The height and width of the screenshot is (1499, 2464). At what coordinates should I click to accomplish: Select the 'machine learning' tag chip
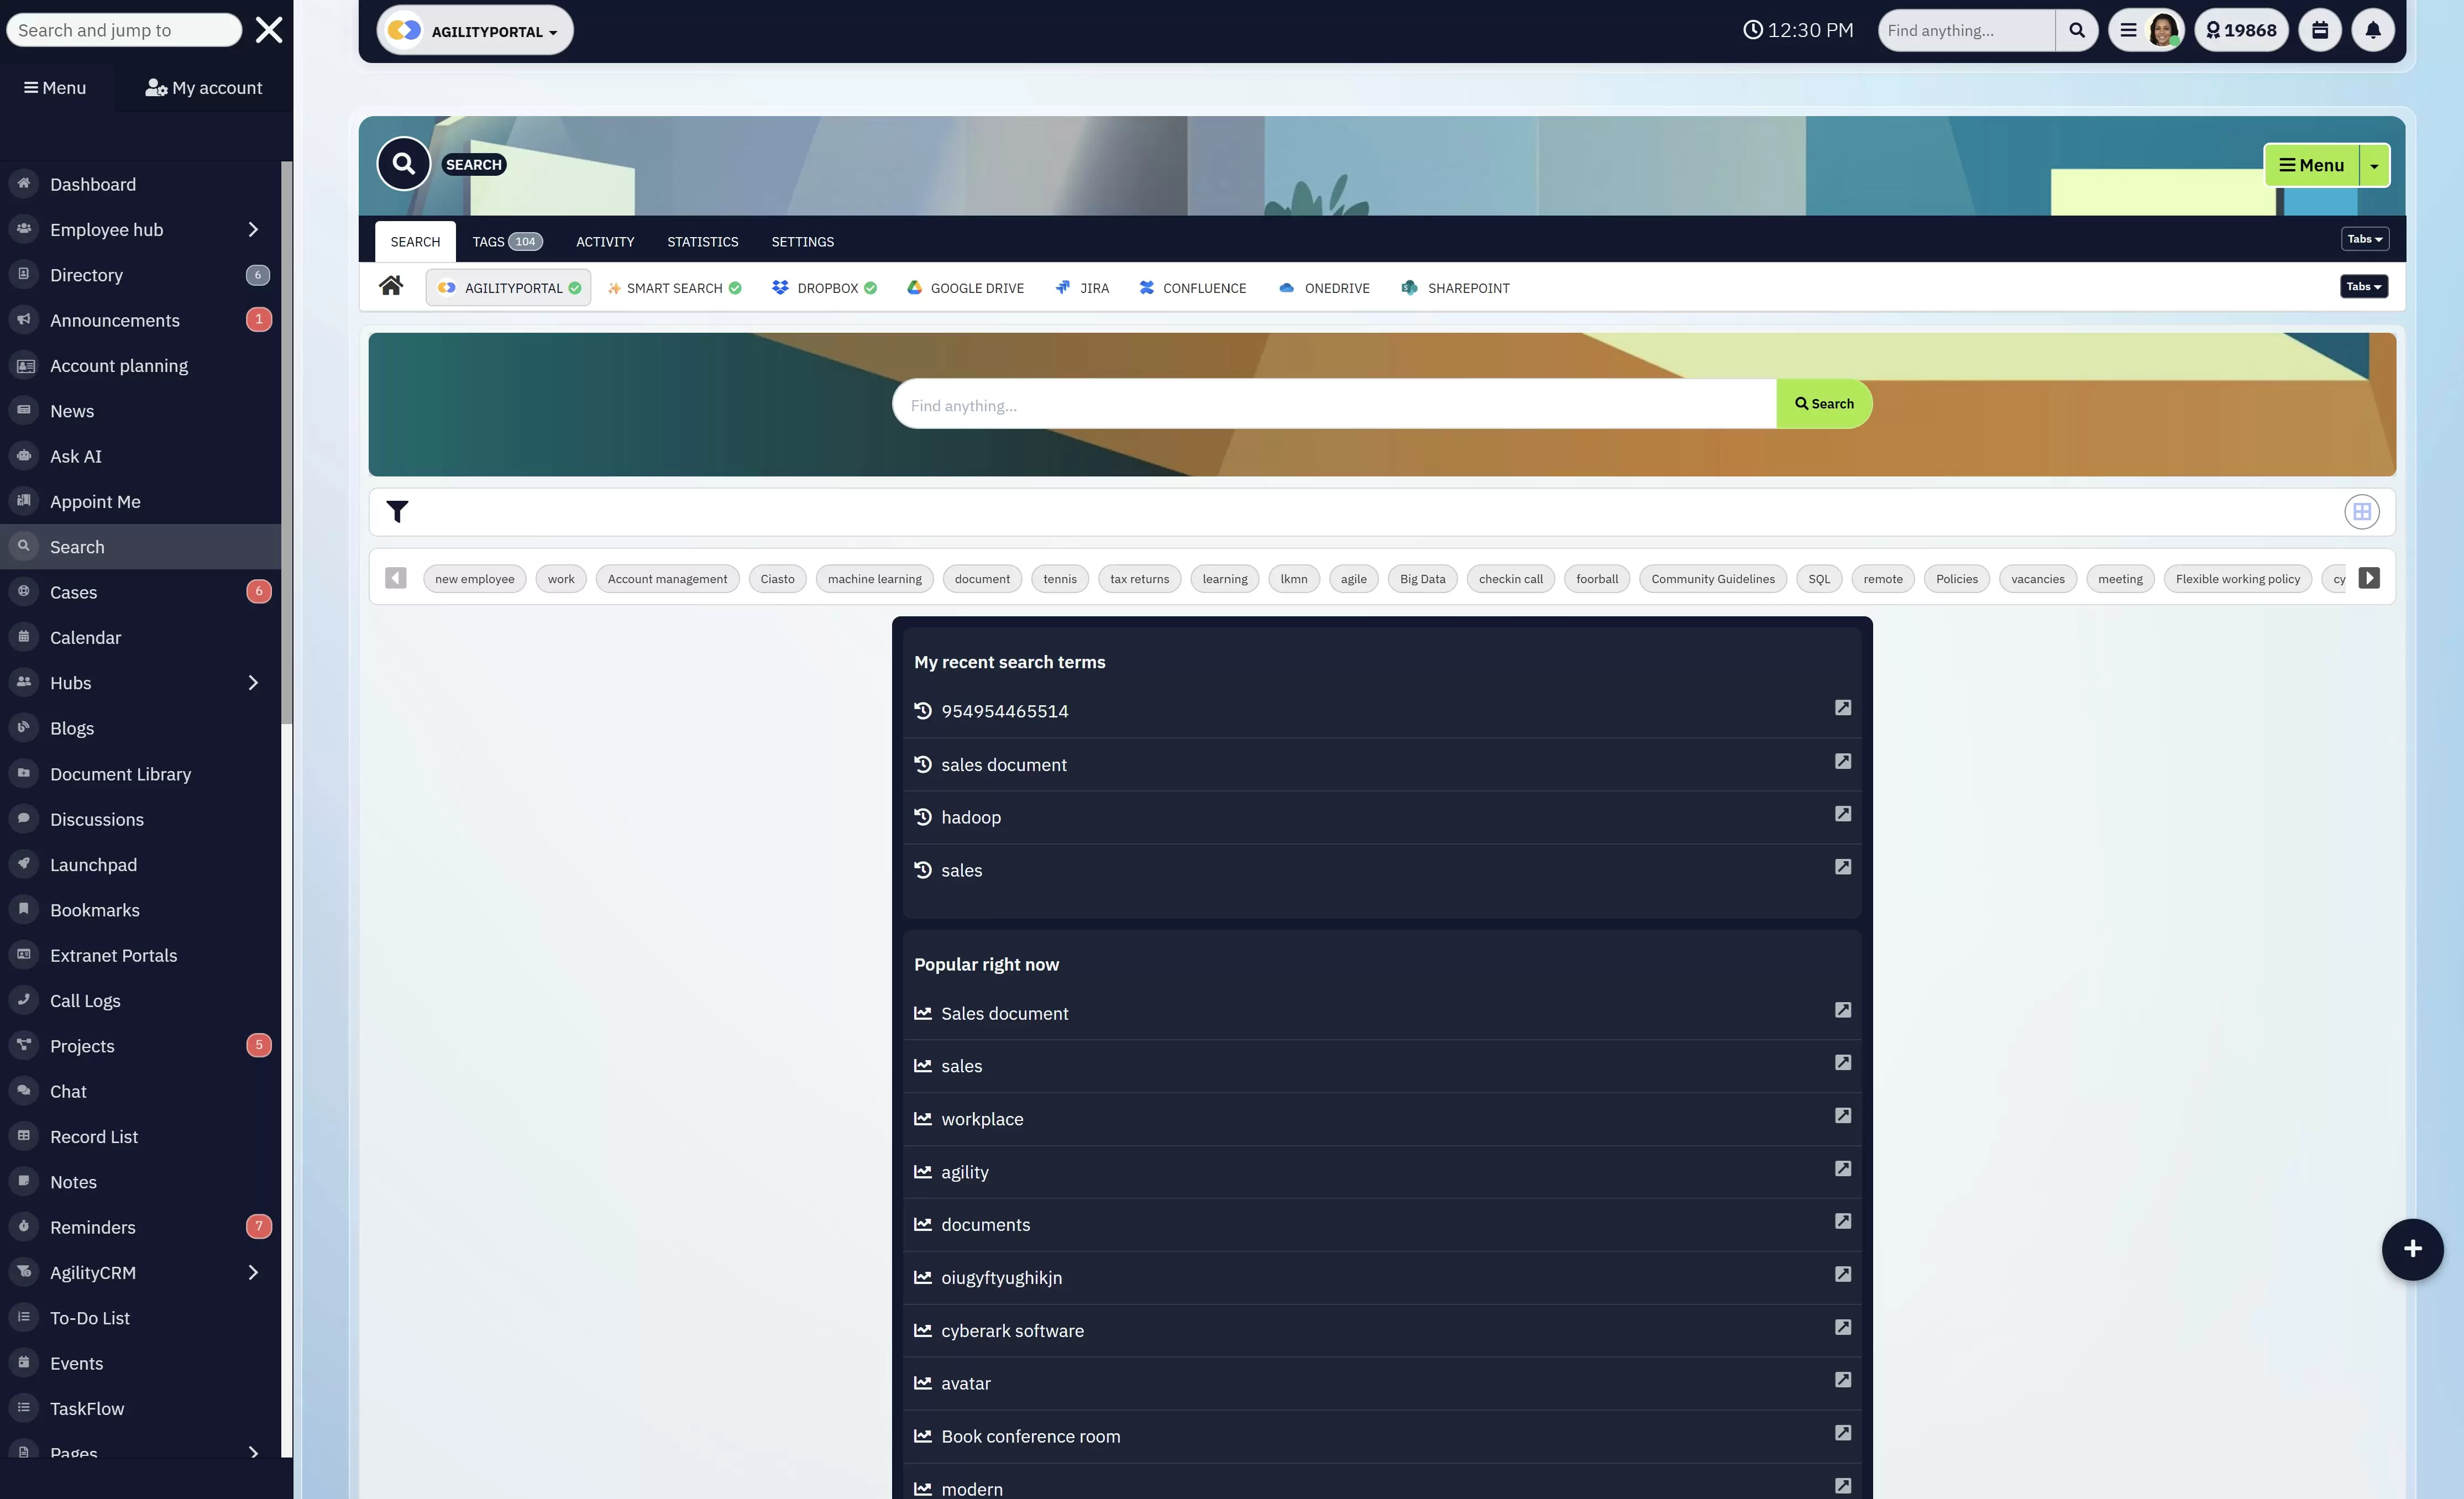tap(874, 579)
